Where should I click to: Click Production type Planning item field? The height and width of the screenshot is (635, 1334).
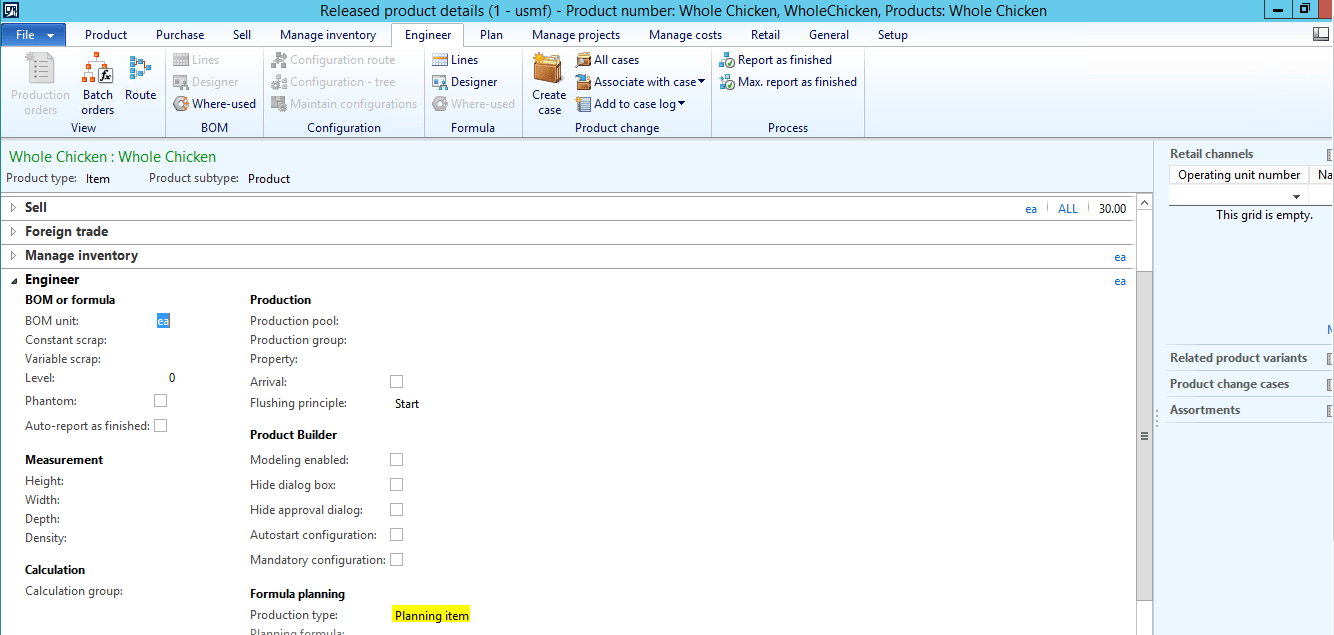(x=432, y=615)
